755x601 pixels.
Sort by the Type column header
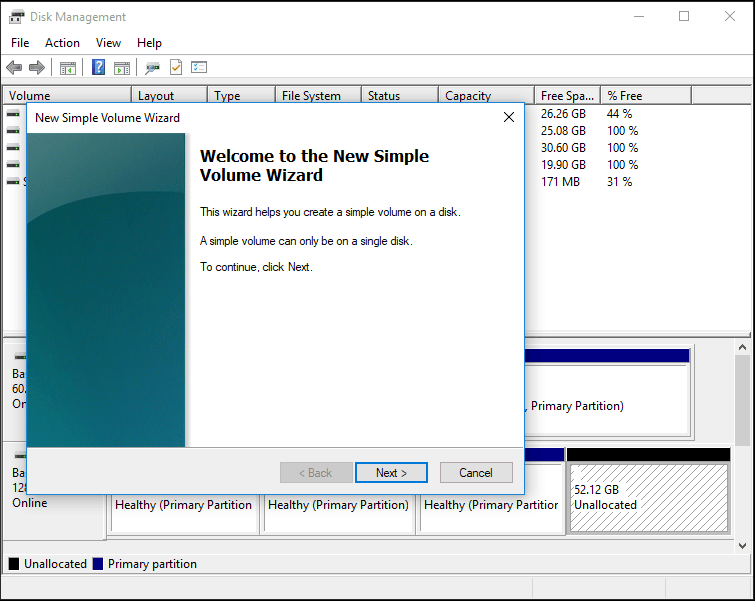click(x=242, y=95)
